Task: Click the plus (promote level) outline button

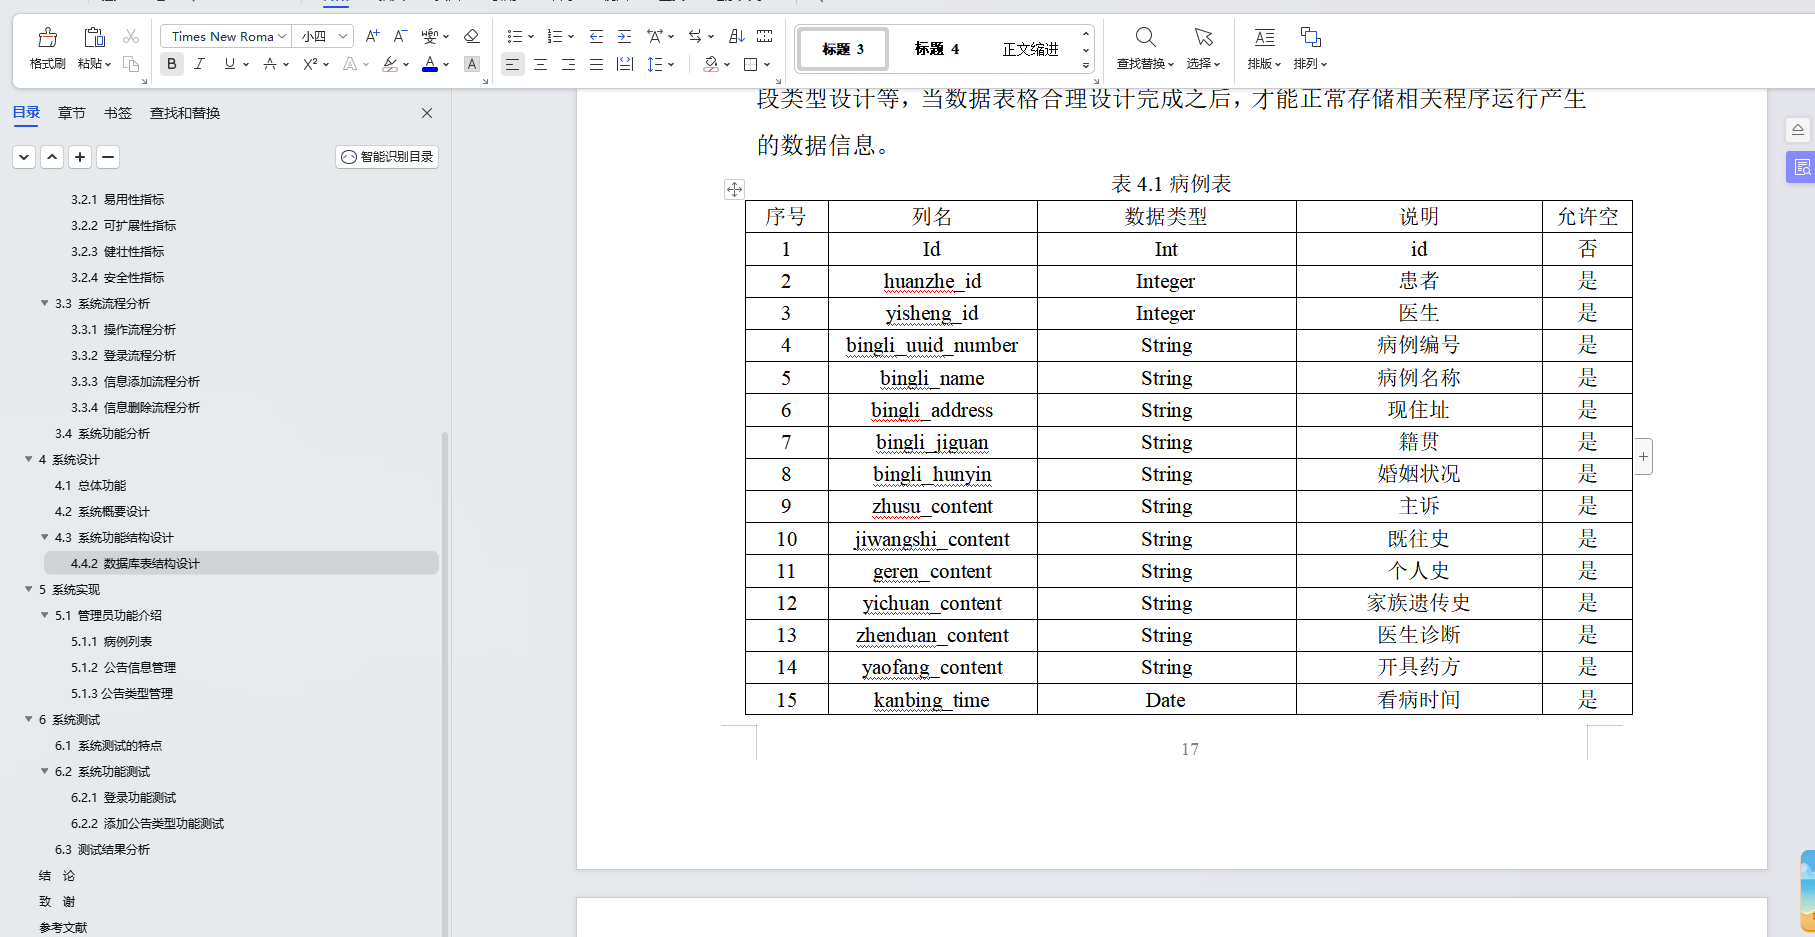Action: point(80,157)
